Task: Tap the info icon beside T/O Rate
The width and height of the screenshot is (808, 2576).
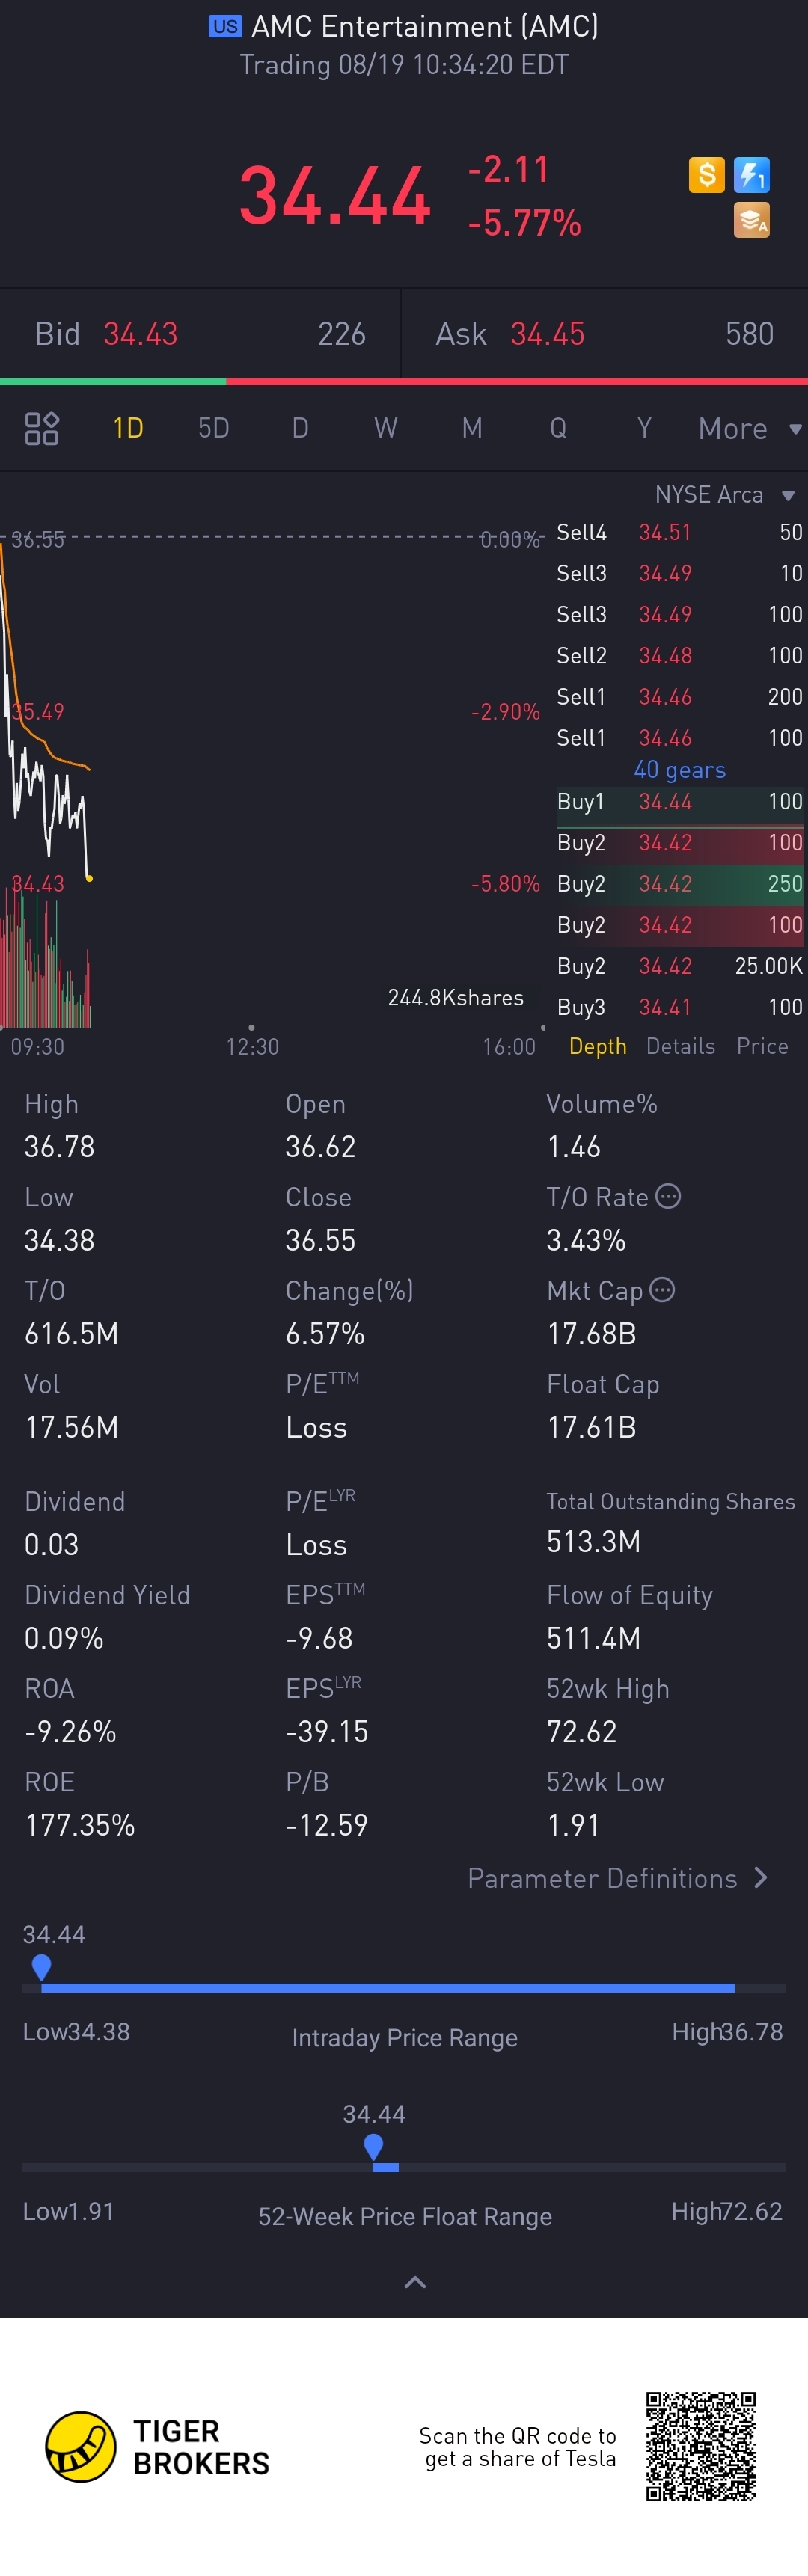Action: (668, 1196)
